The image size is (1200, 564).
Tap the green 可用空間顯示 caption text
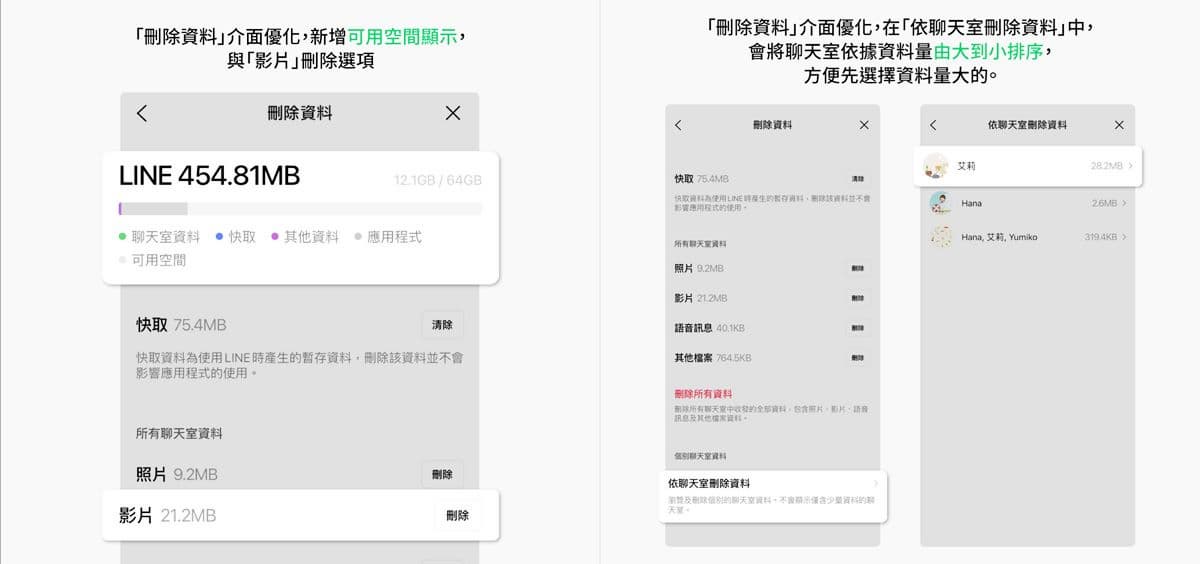(402, 38)
